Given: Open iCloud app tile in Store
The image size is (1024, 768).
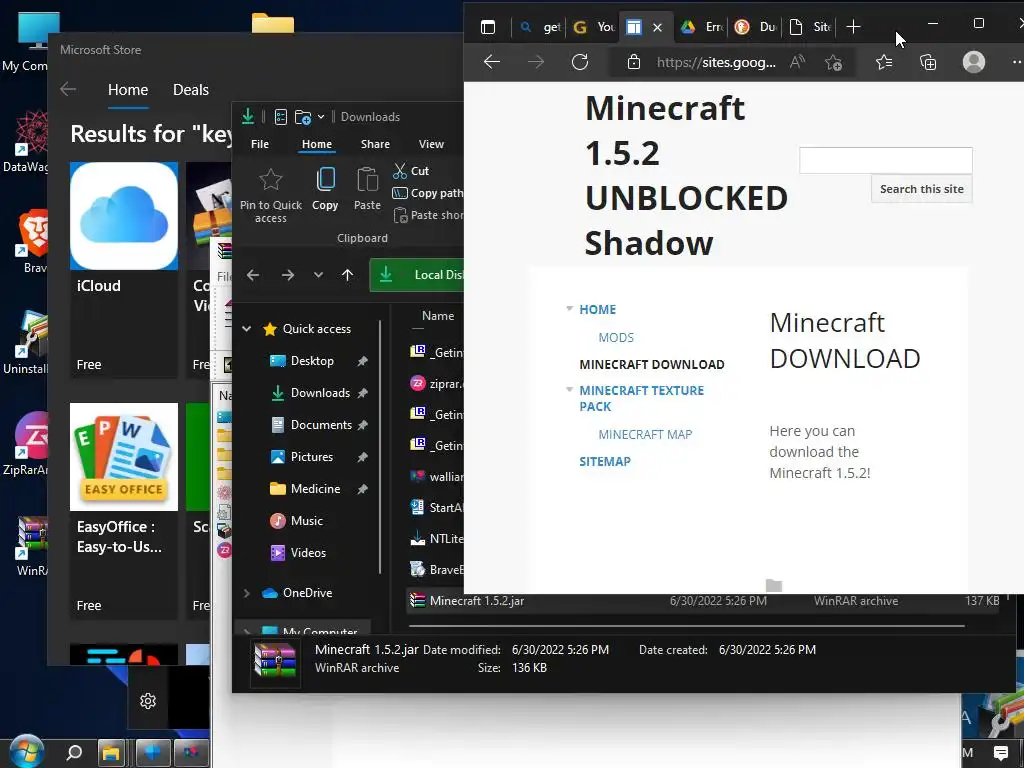Looking at the screenshot, I should (x=123, y=269).
